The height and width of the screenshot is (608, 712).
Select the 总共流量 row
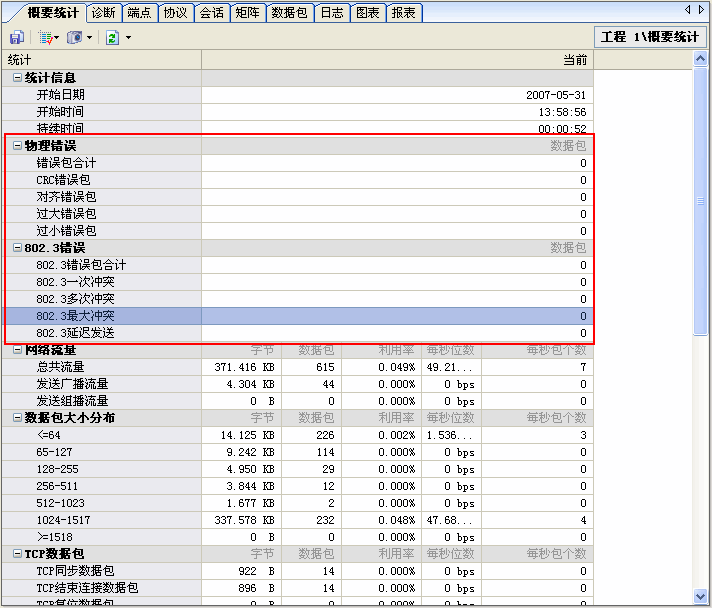(x=60, y=367)
